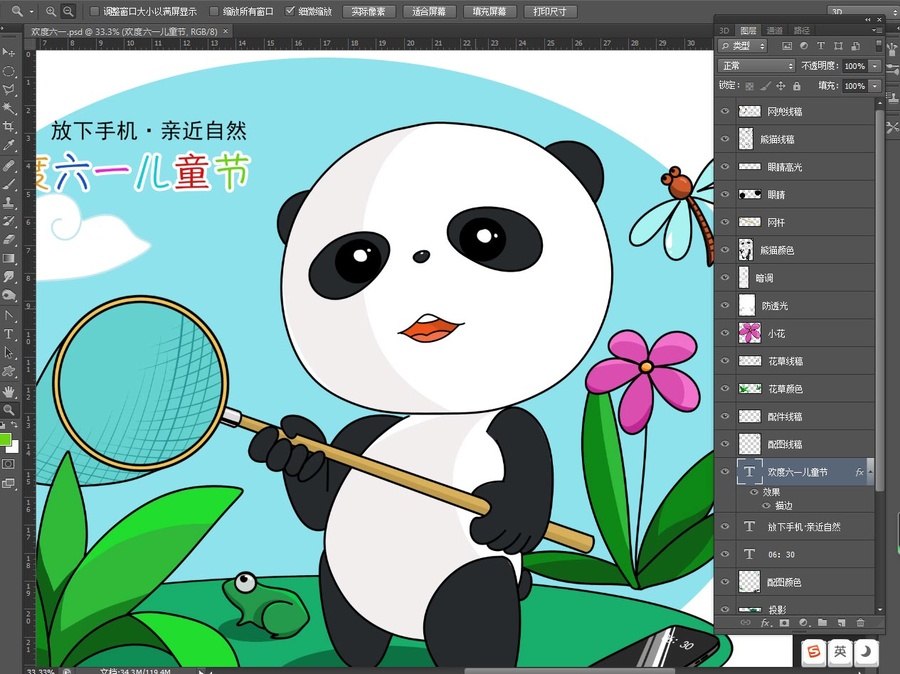Select the Polygonal Lasso tool

(9, 90)
